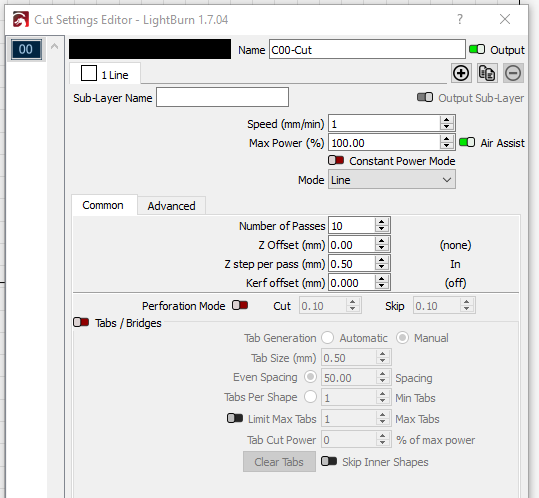The image size is (539, 498).
Task: Click the black layer color swatch
Action: (x=150, y=49)
